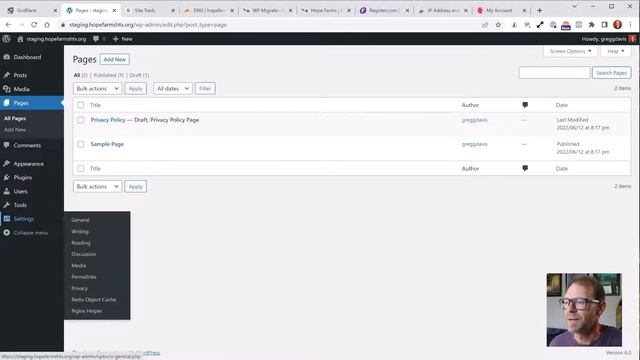Image resolution: width=640 pixels, height=360 pixels.
Task: Switch to My Account tab
Action: pos(501,10)
